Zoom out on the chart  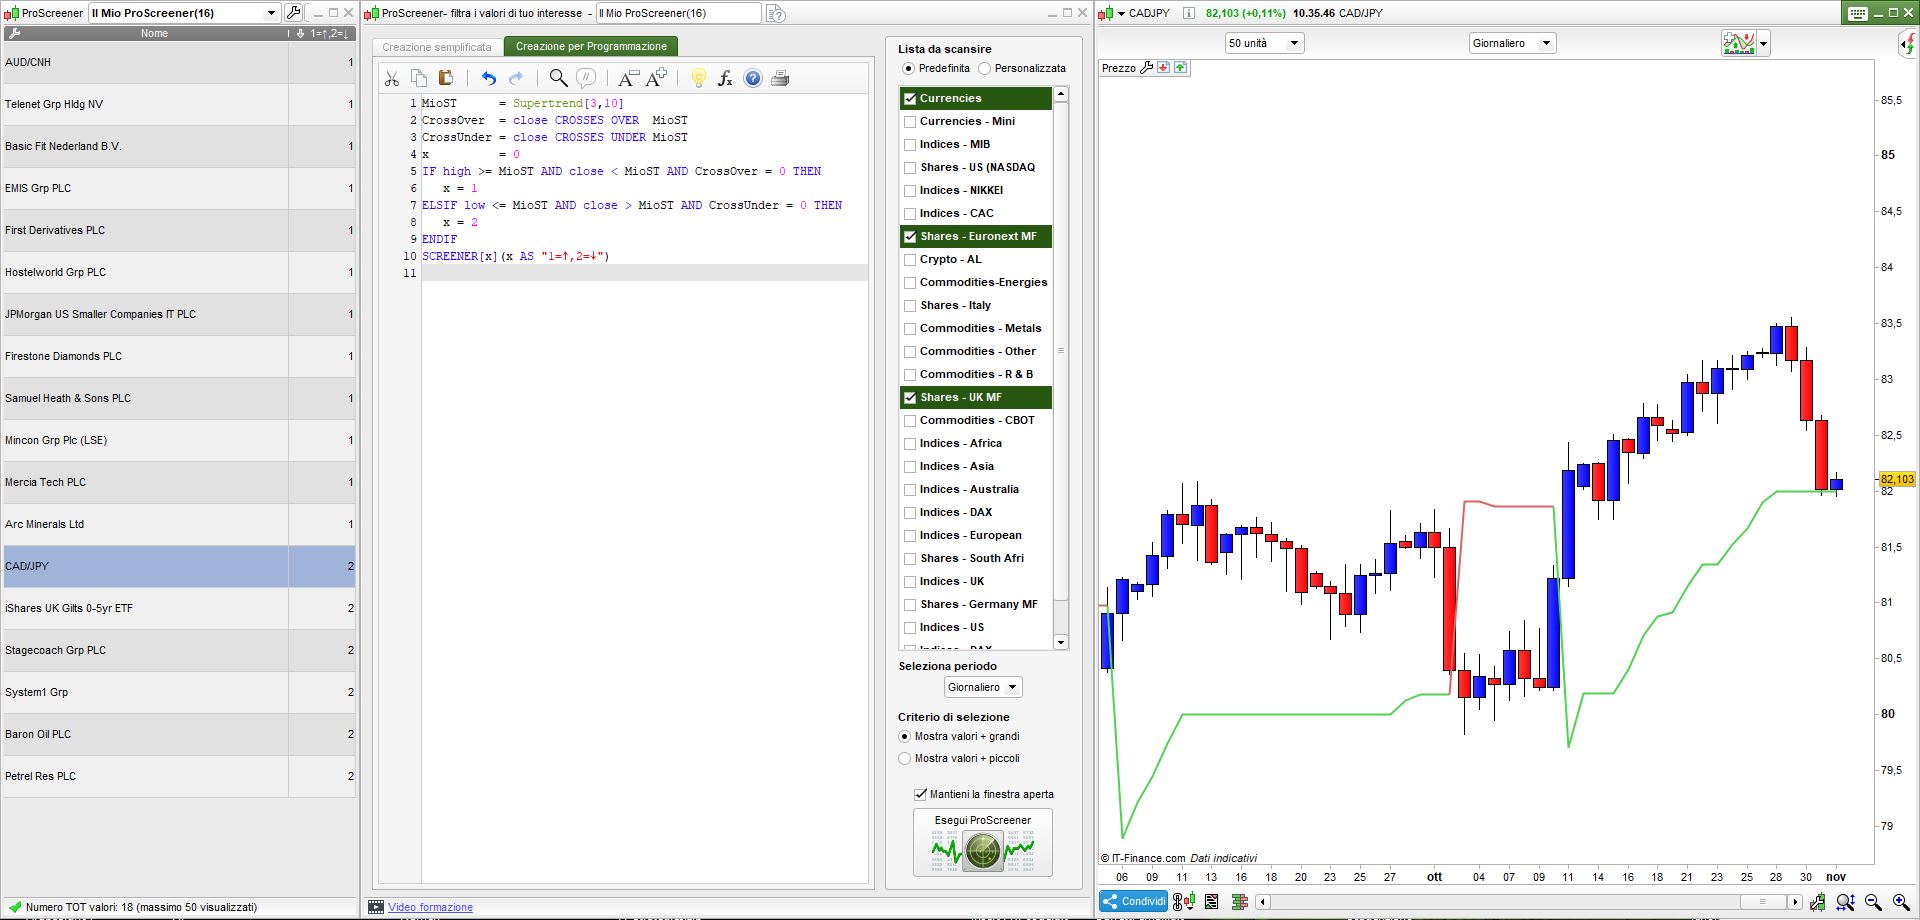point(1873,902)
